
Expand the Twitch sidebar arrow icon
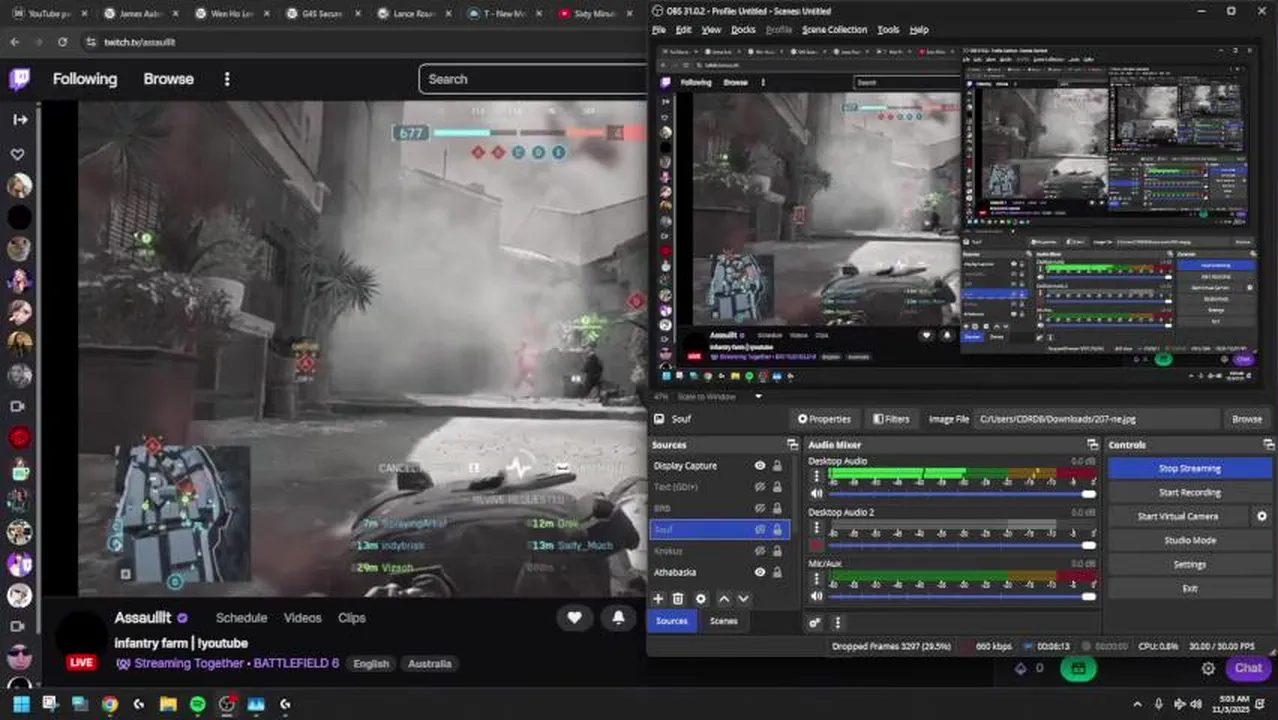point(19,119)
